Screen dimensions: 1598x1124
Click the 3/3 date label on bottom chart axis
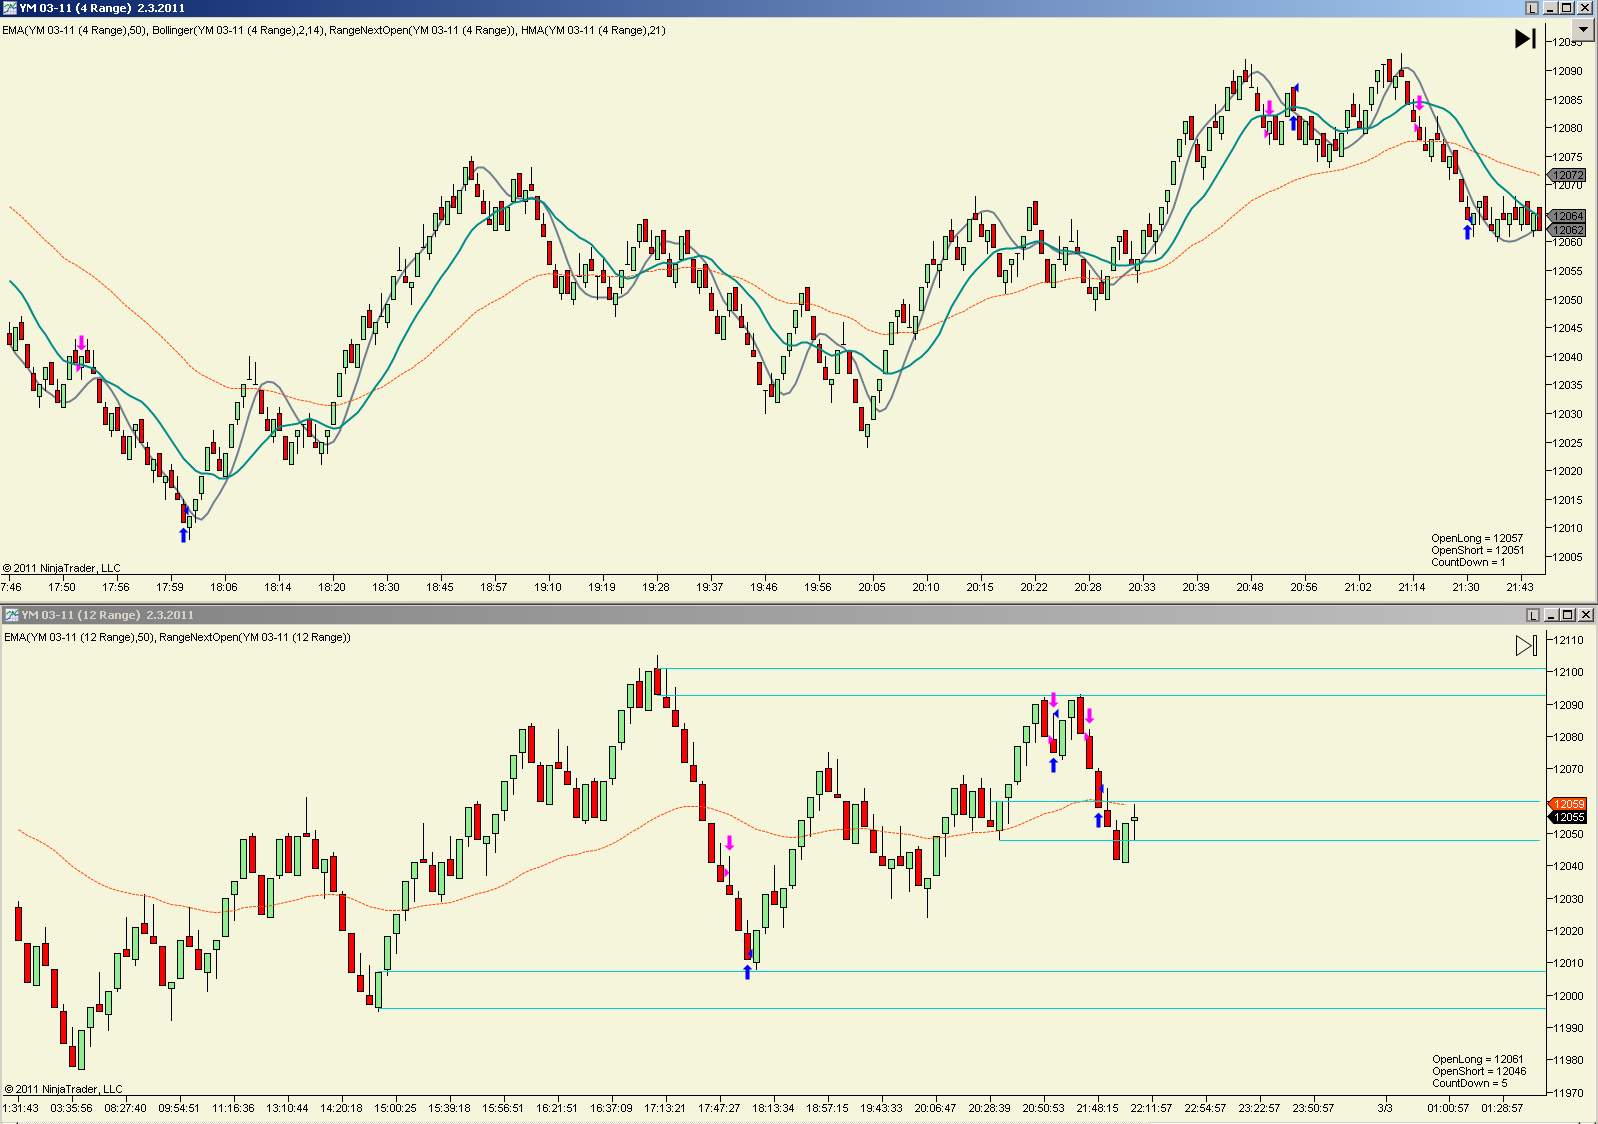point(1385,1108)
